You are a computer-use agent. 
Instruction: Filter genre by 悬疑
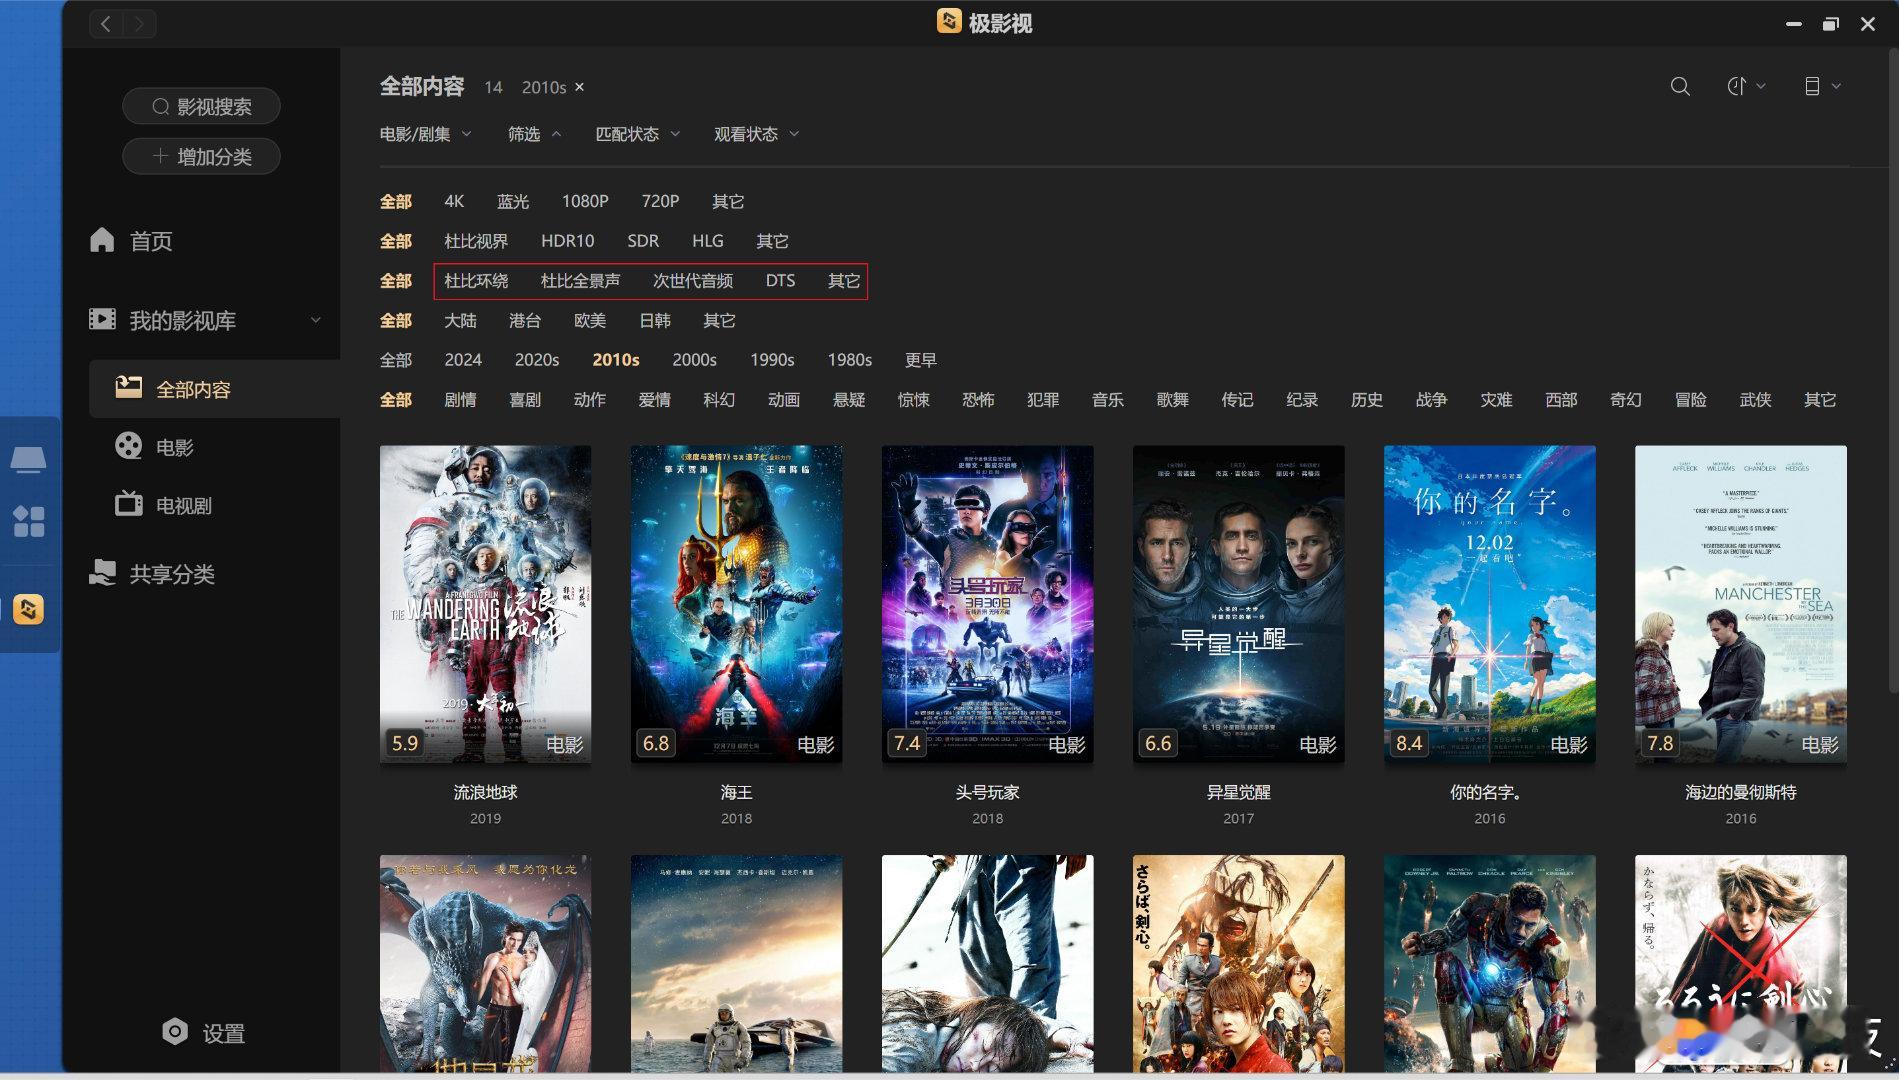point(849,400)
